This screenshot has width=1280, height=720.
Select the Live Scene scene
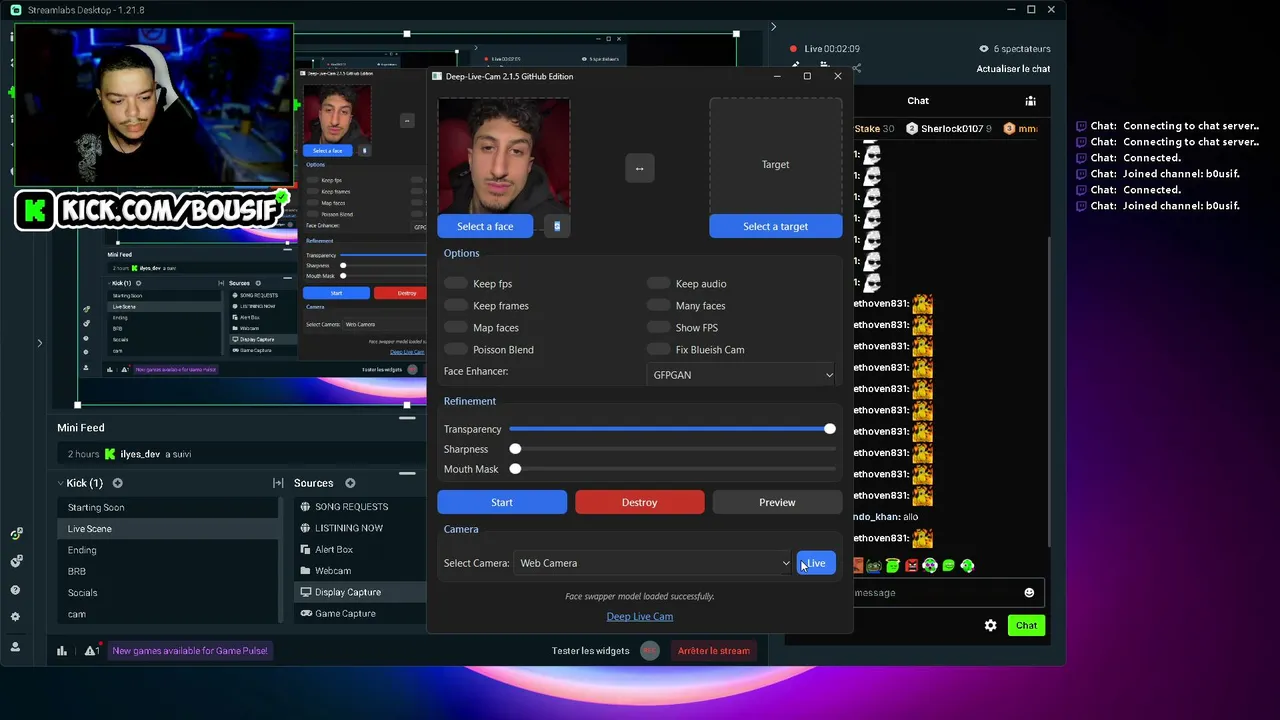(x=168, y=529)
